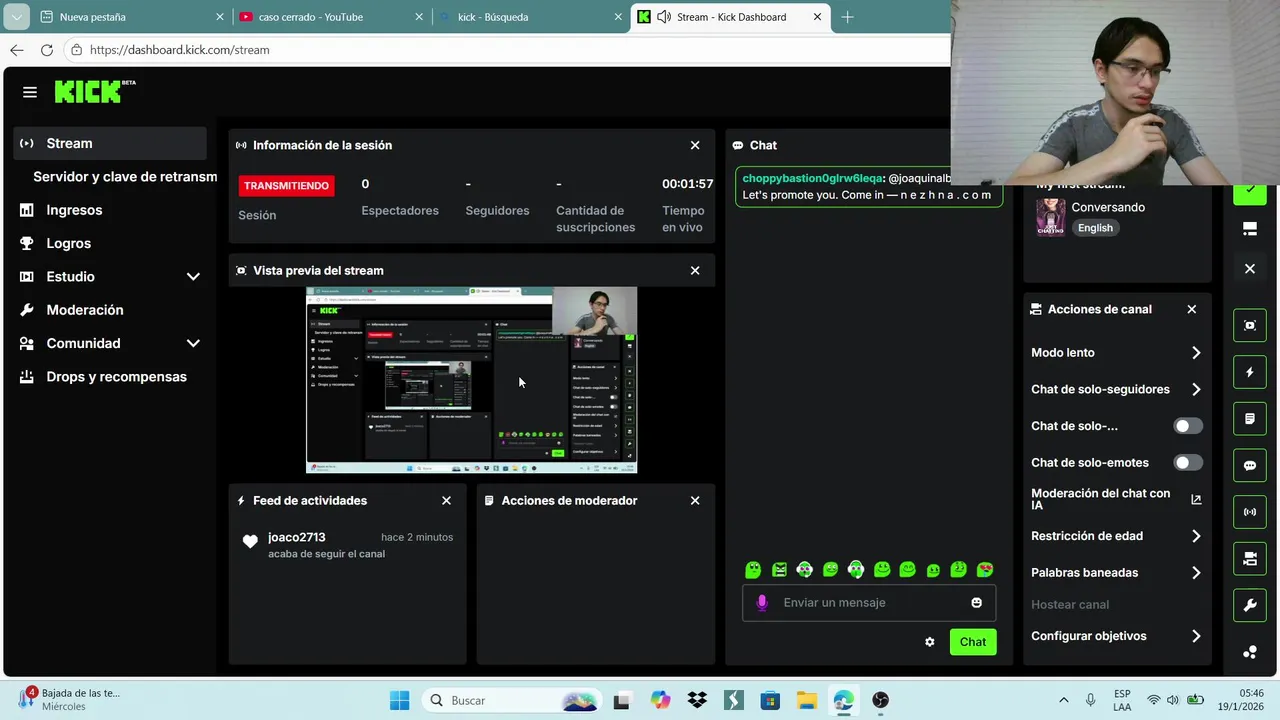Click choppybastion0glrw6leqa username in chat
This screenshot has height=720, width=1280.
[x=813, y=178]
